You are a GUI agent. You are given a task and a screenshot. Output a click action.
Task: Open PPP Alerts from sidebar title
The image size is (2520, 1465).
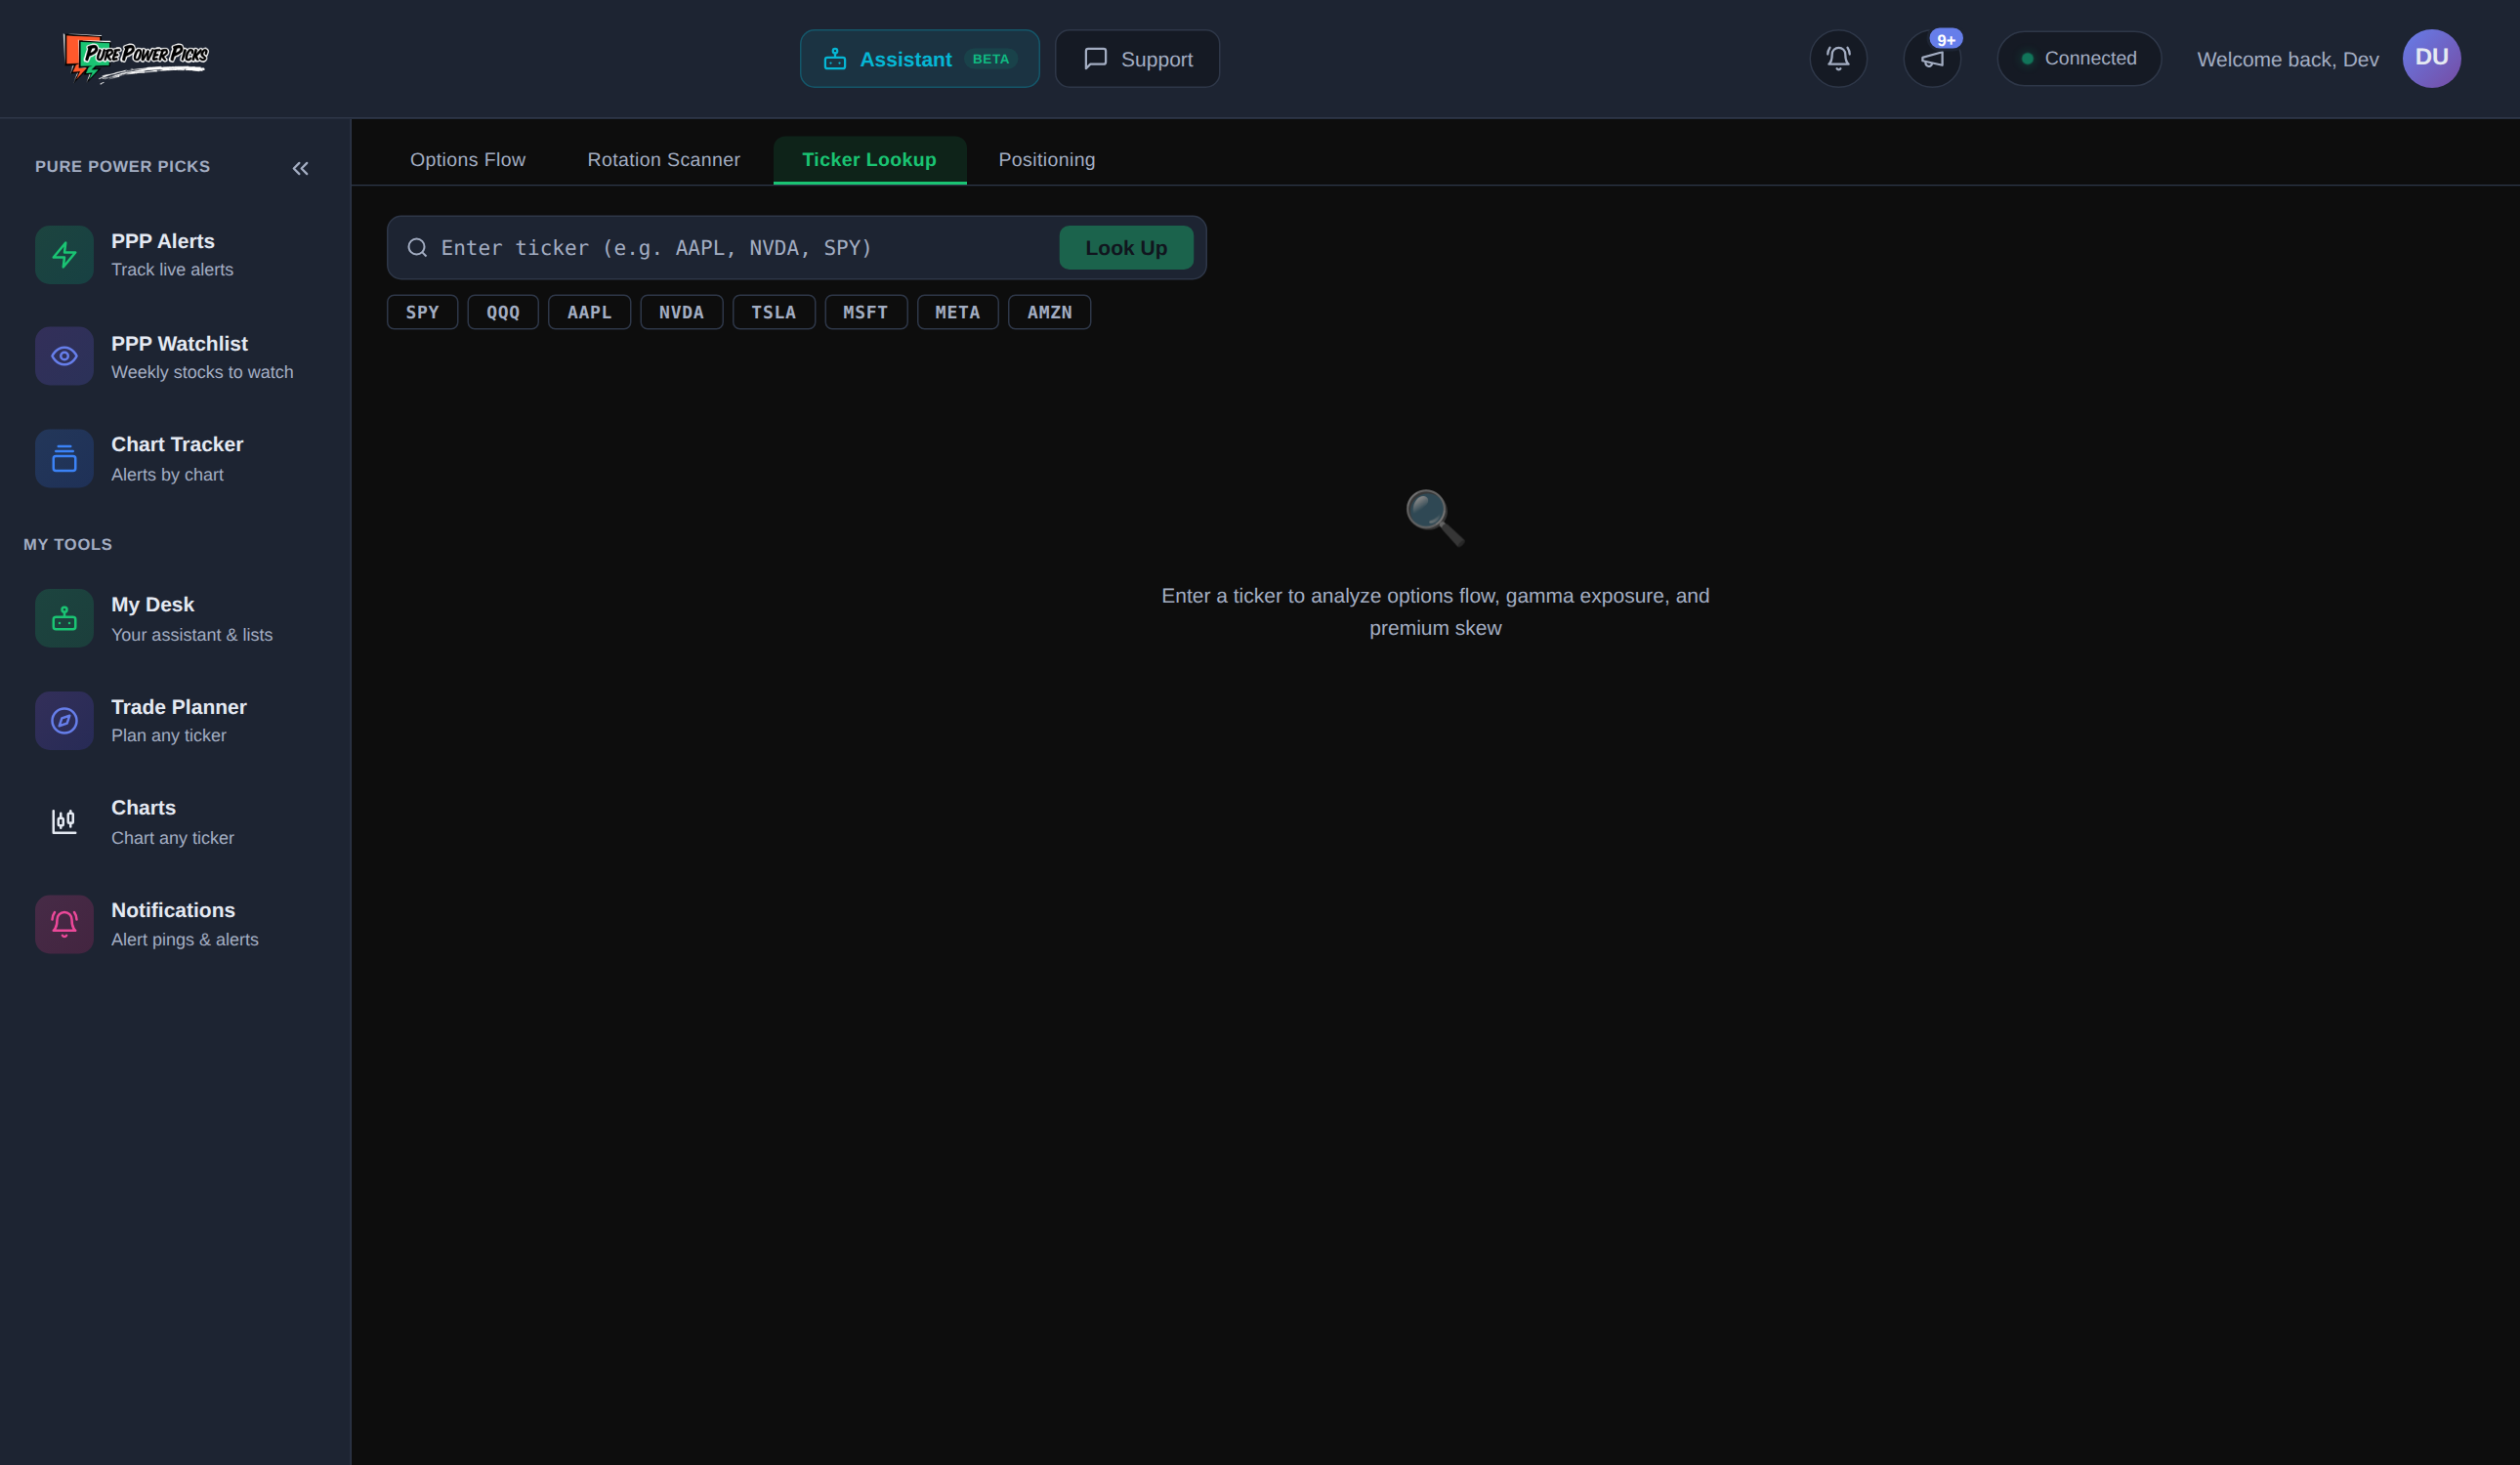pyautogui.click(x=163, y=241)
